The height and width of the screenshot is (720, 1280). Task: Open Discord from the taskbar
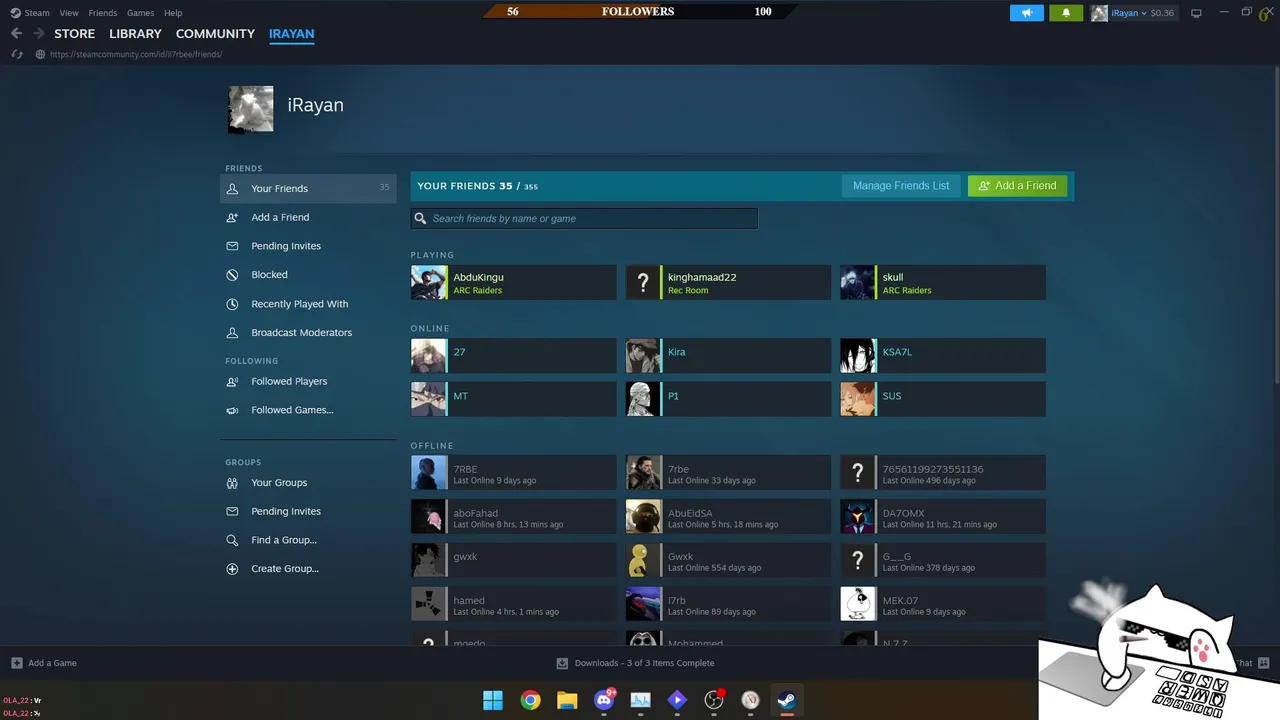pos(604,700)
